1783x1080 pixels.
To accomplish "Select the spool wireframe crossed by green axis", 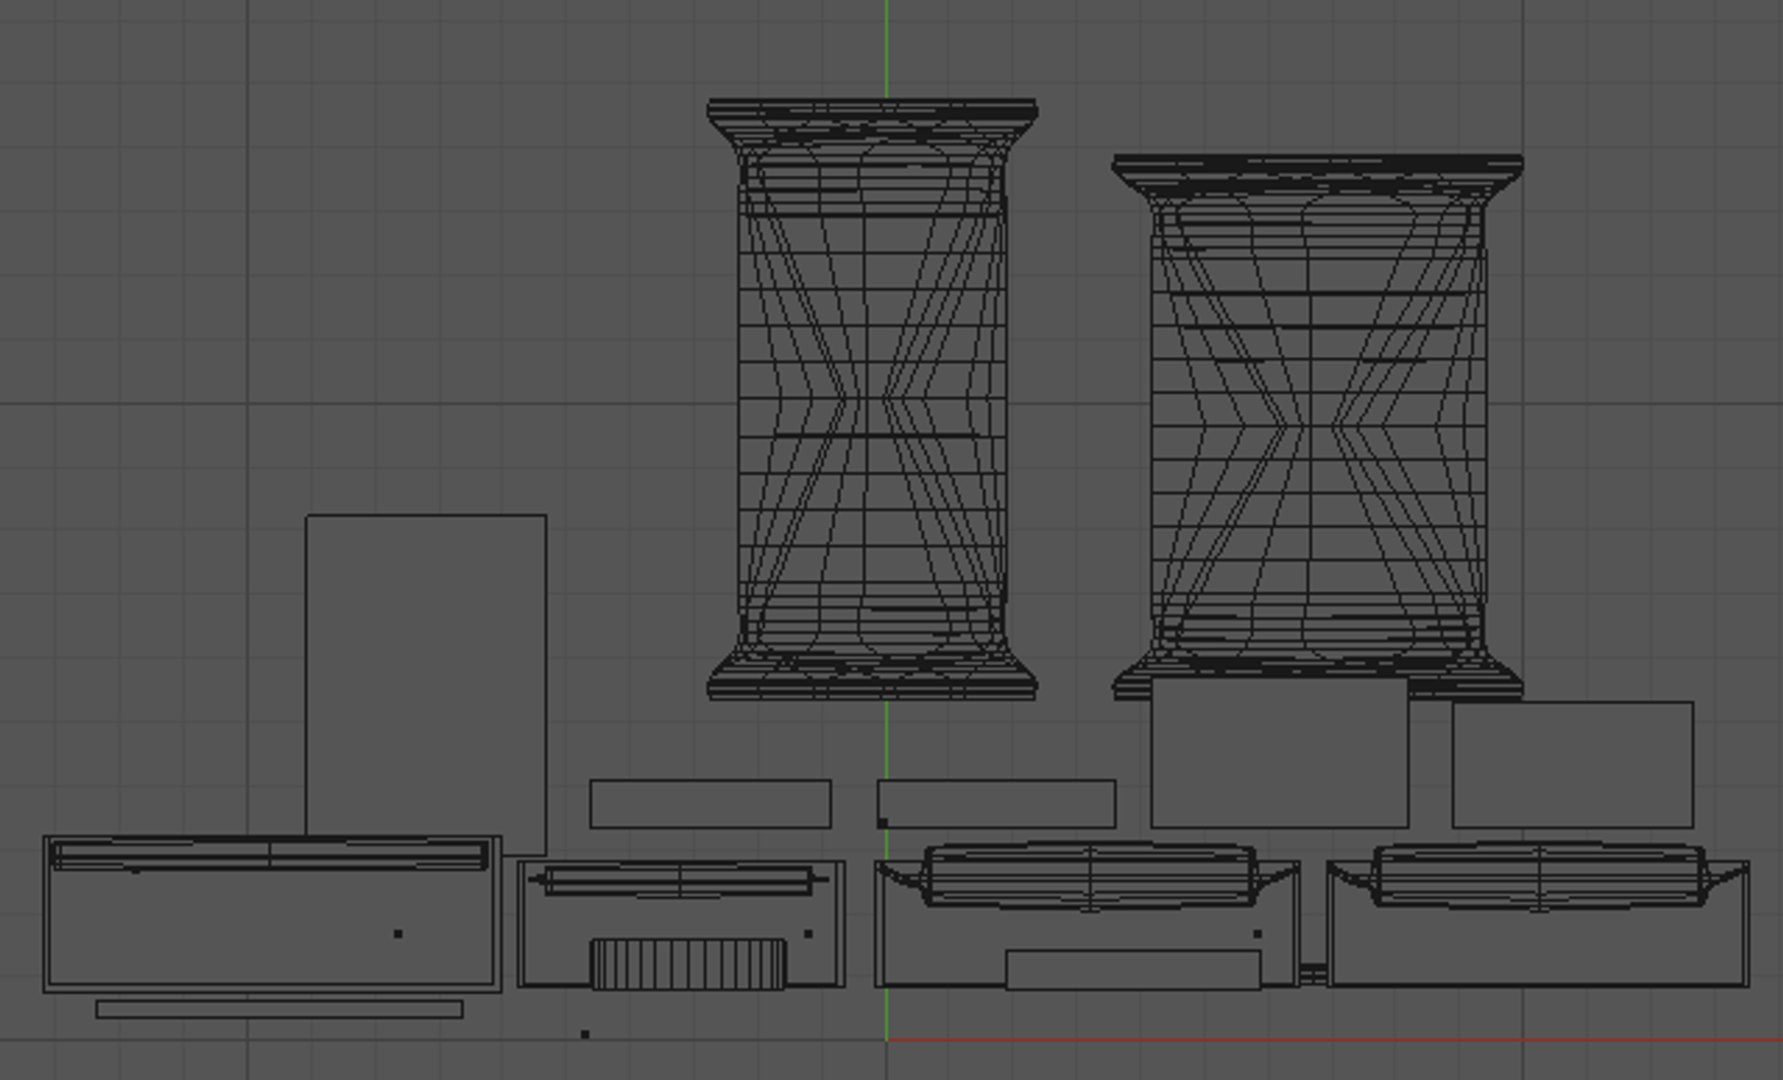I will click(872, 399).
